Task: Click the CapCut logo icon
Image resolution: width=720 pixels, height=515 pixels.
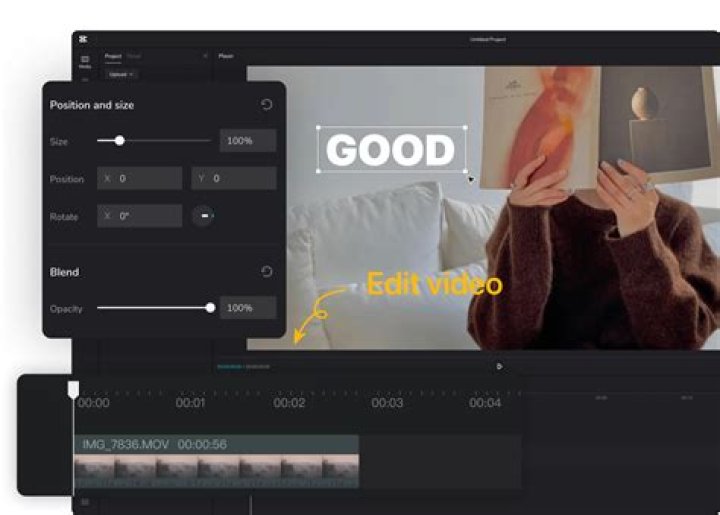Action: (84, 39)
